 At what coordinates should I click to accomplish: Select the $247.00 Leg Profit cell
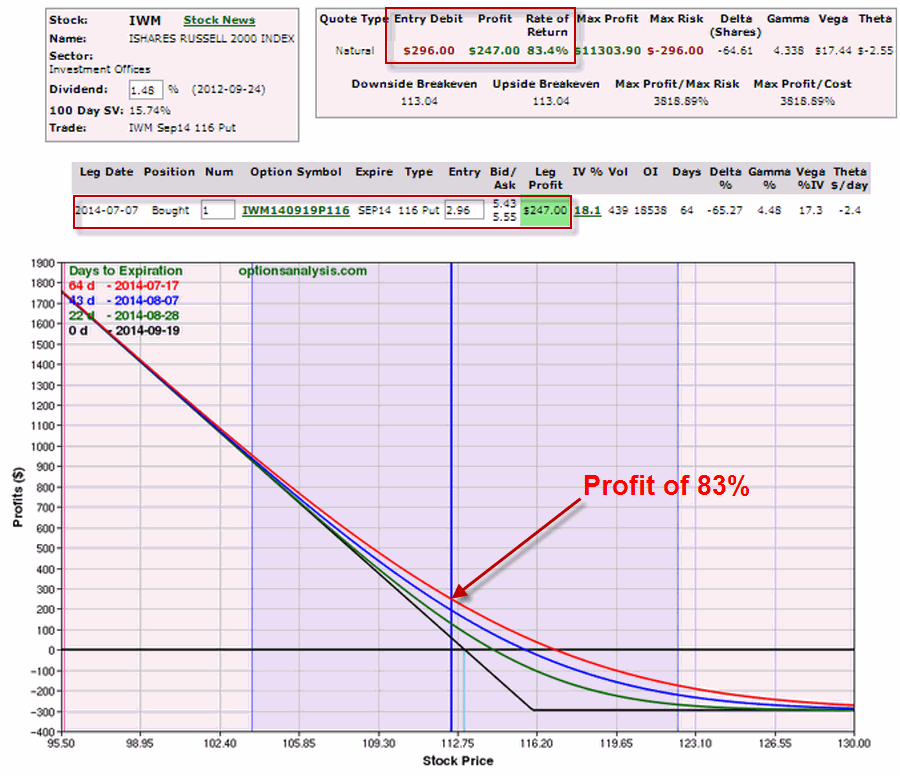coord(545,211)
